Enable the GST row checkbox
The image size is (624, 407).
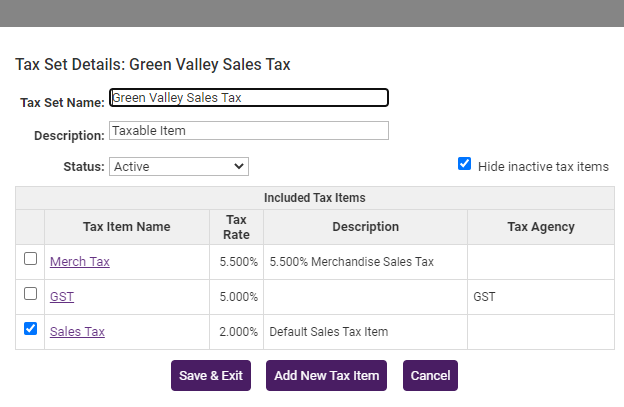click(30, 294)
